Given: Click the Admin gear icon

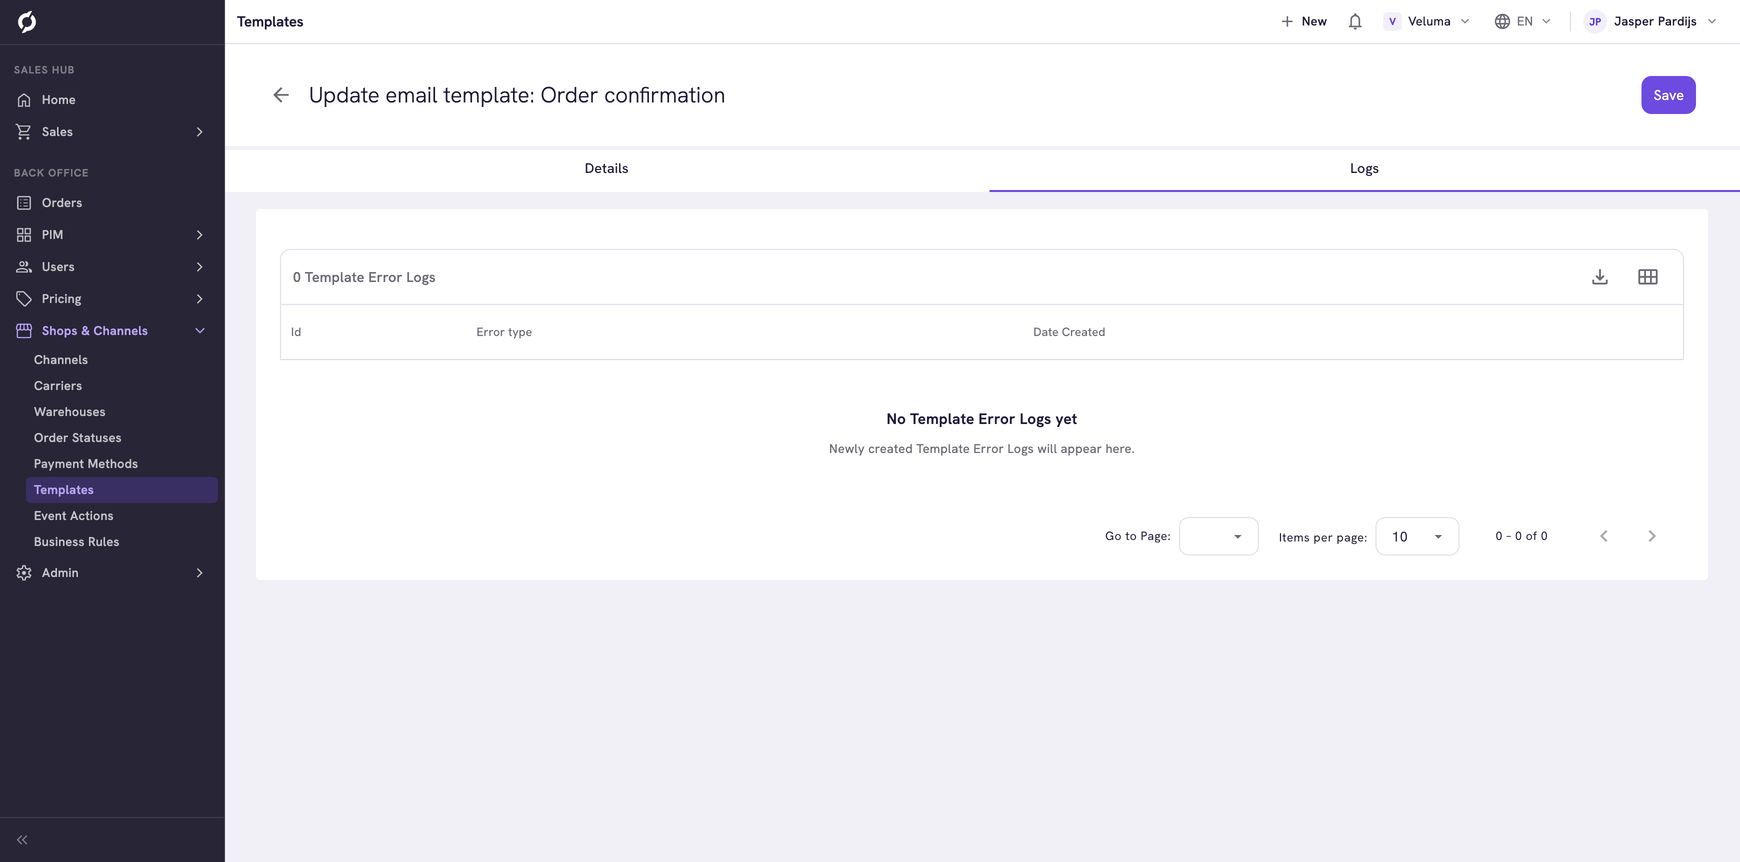Looking at the screenshot, I should 24,573.
